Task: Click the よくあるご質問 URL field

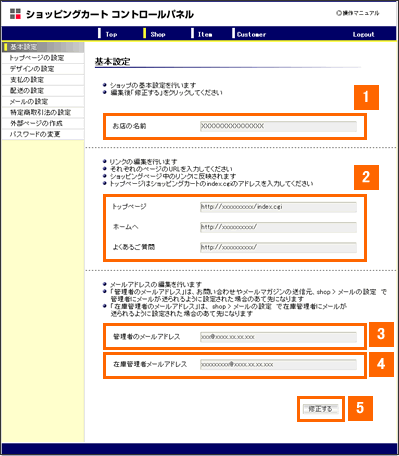Action: 278,248
